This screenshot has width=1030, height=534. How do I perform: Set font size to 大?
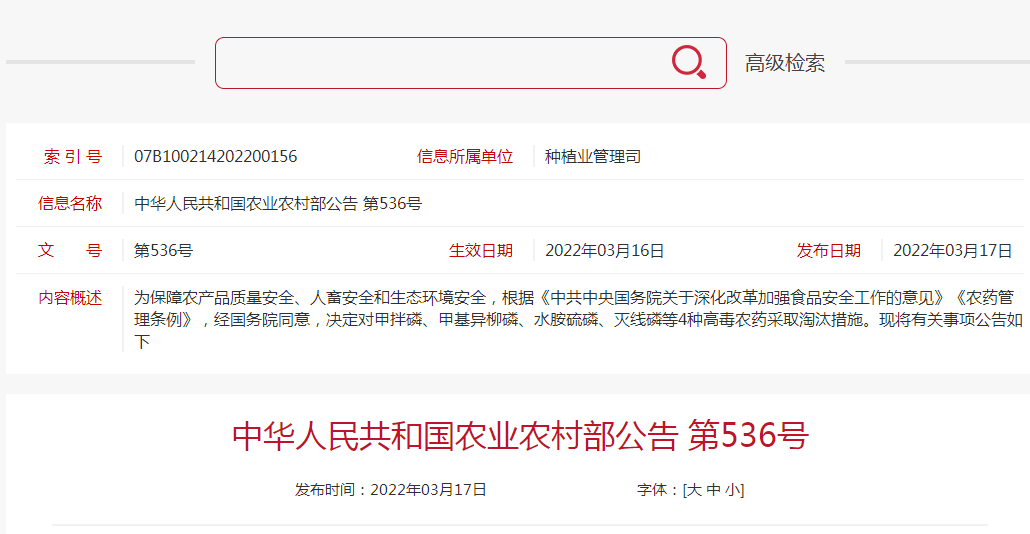coord(694,490)
